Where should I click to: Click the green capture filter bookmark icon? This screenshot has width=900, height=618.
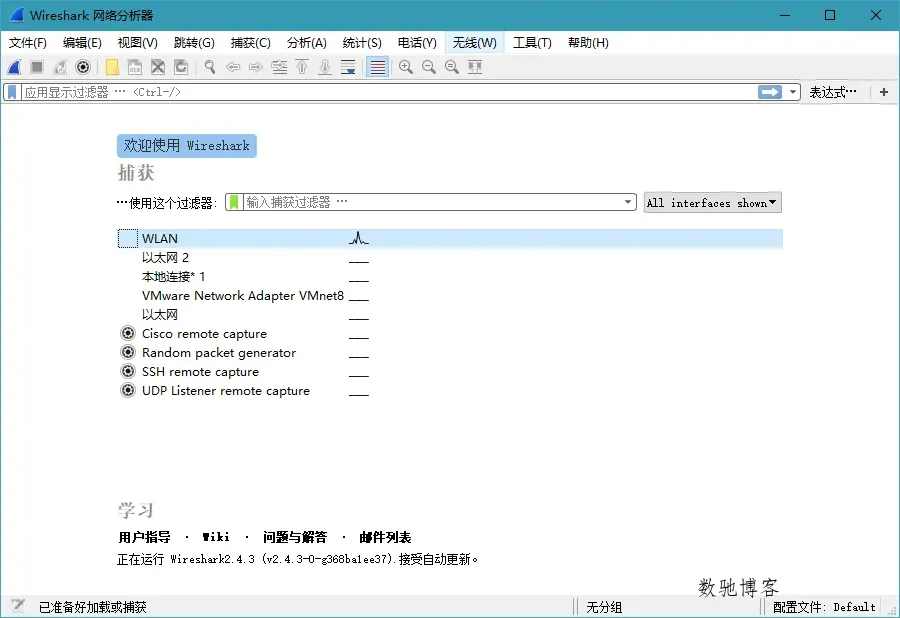pyautogui.click(x=234, y=202)
